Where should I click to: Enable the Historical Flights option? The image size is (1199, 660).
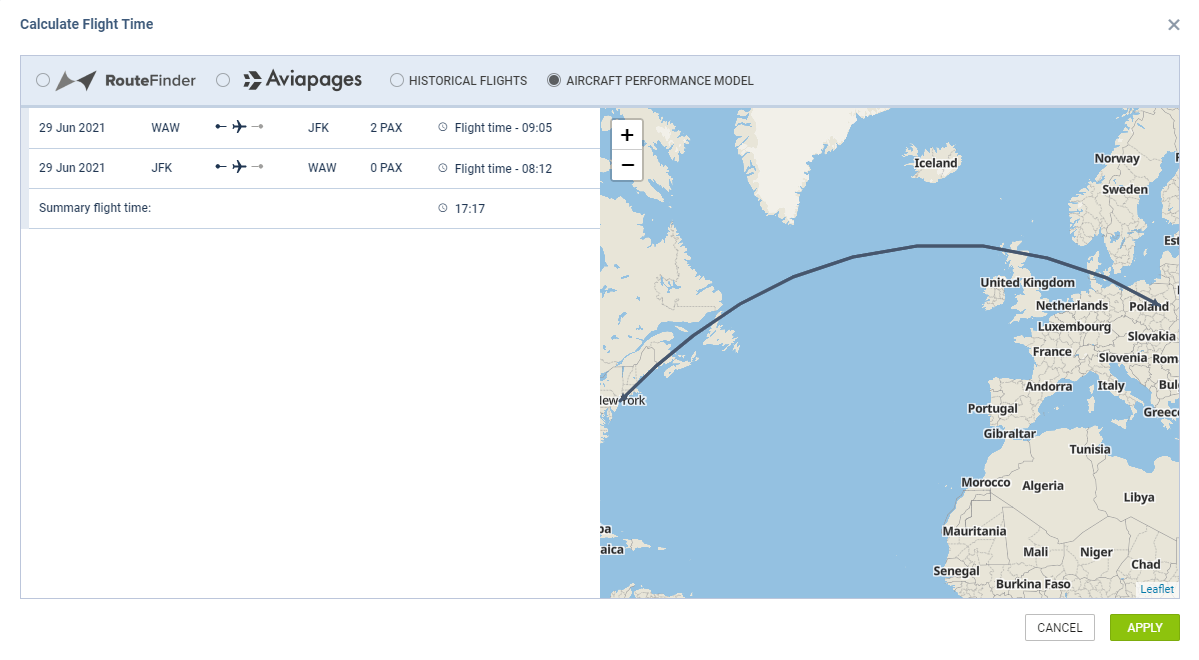pyautogui.click(x=396, y=80)
